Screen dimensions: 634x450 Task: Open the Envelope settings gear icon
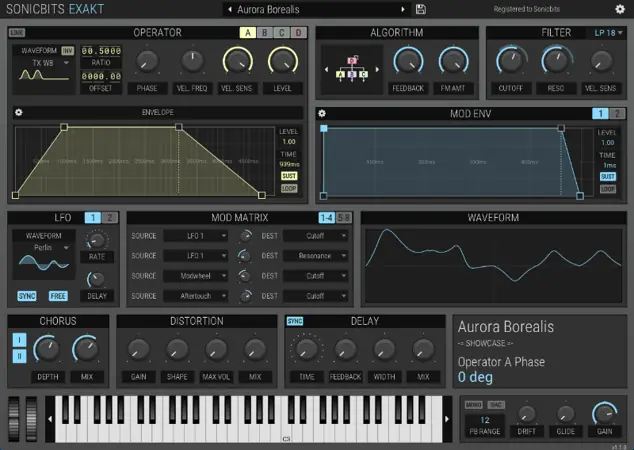click(x=18, y=112)
